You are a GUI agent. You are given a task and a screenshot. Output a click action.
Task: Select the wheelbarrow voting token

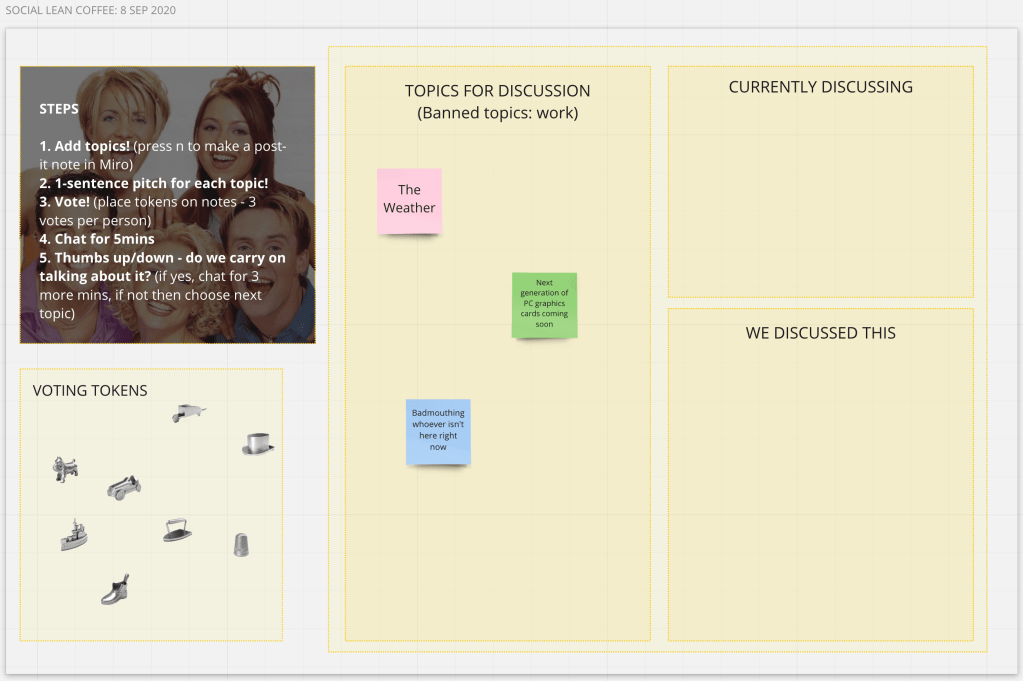pyautogui.click(x=187, y=412)
